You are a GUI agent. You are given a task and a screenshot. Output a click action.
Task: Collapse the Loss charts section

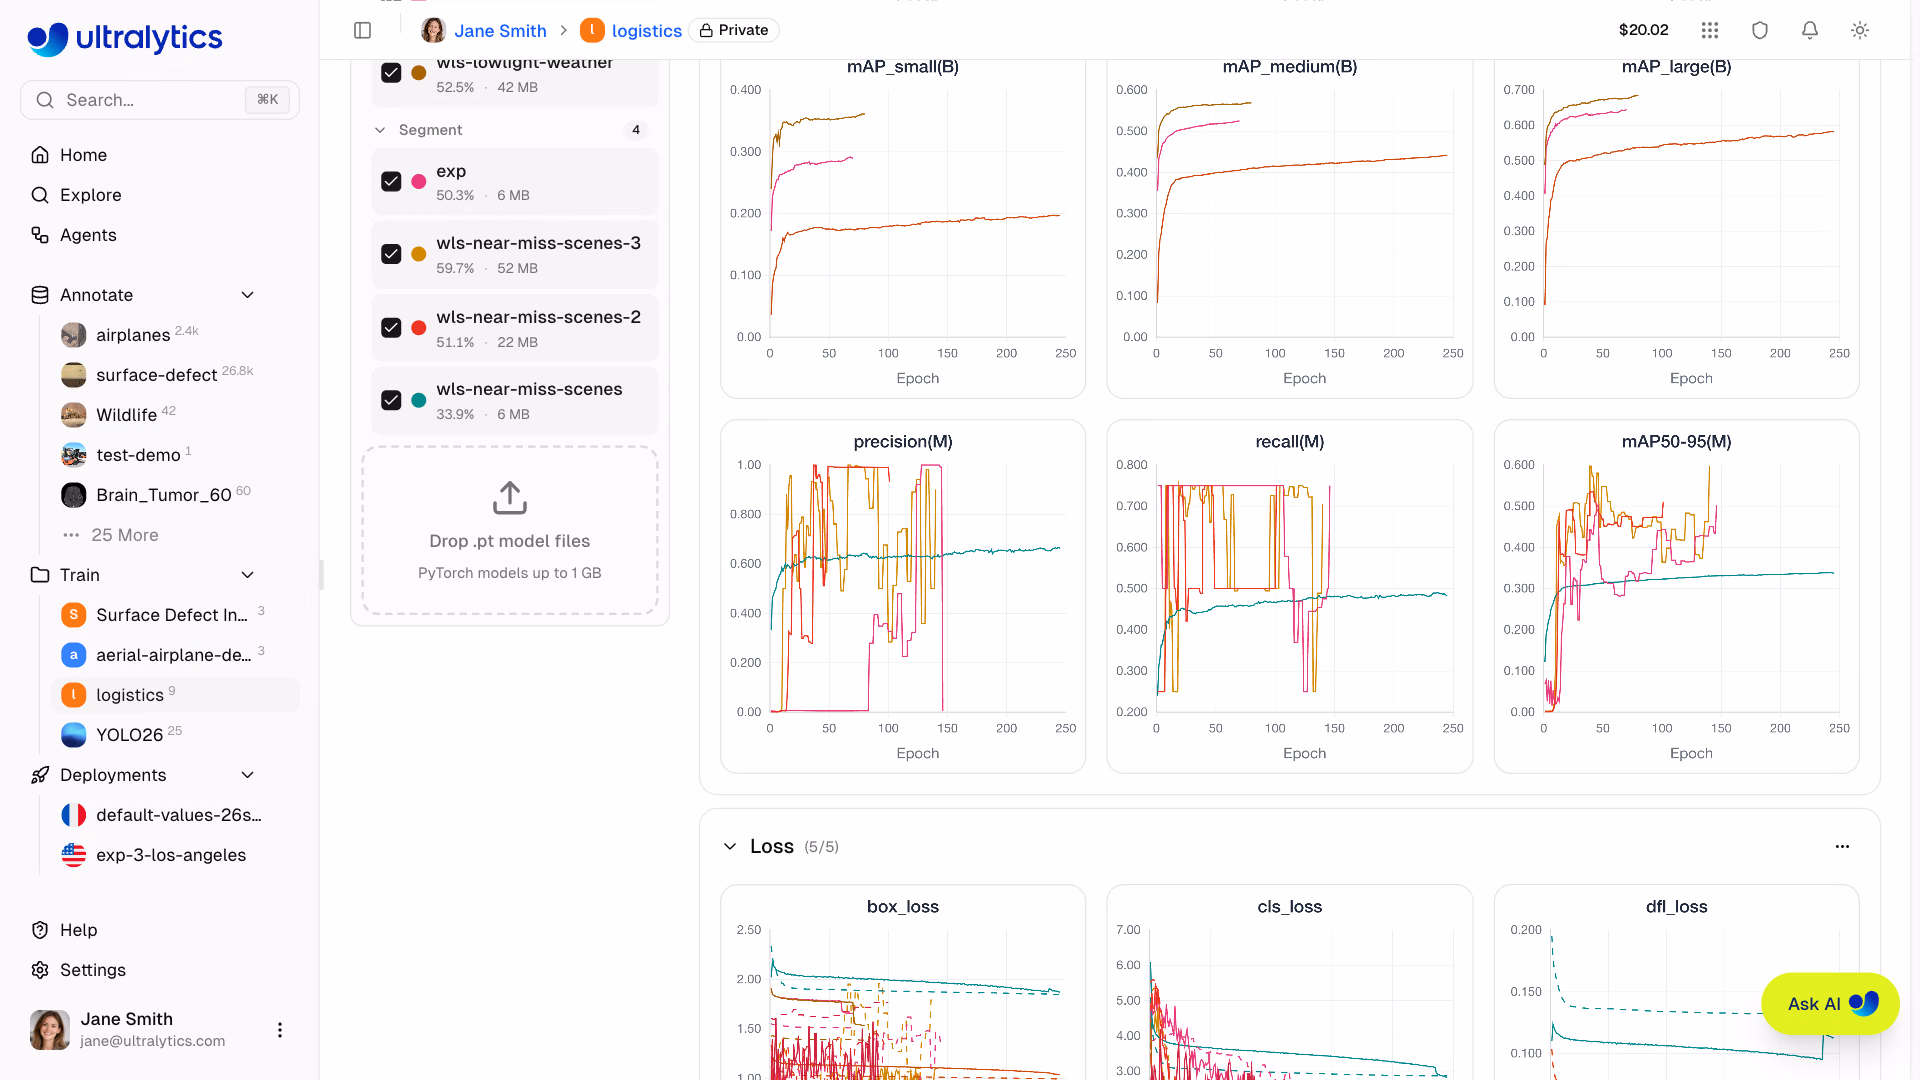(730, 846)
